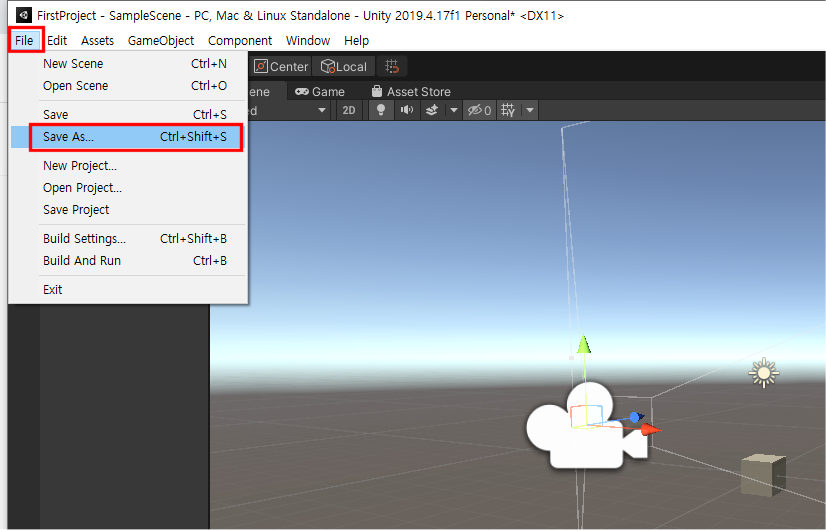Click the blue Z-axis move handle

(636, 418)
